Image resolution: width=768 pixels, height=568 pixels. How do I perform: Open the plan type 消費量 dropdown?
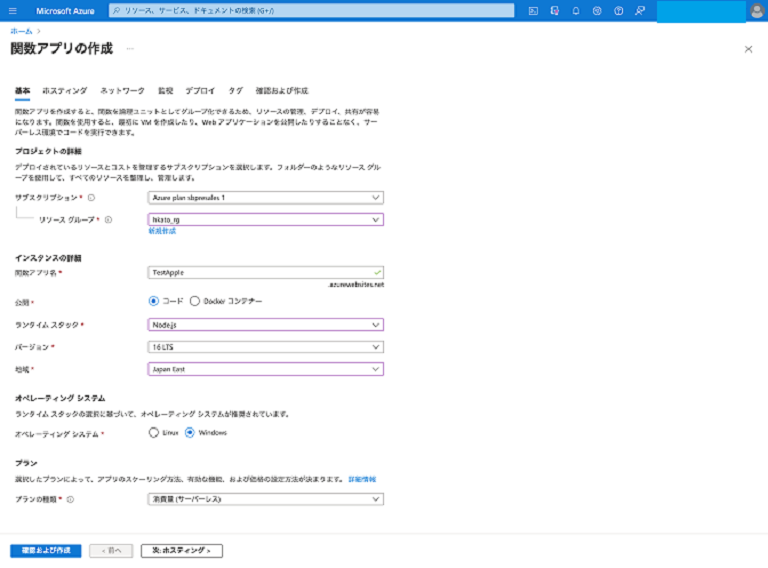(265, 499)
